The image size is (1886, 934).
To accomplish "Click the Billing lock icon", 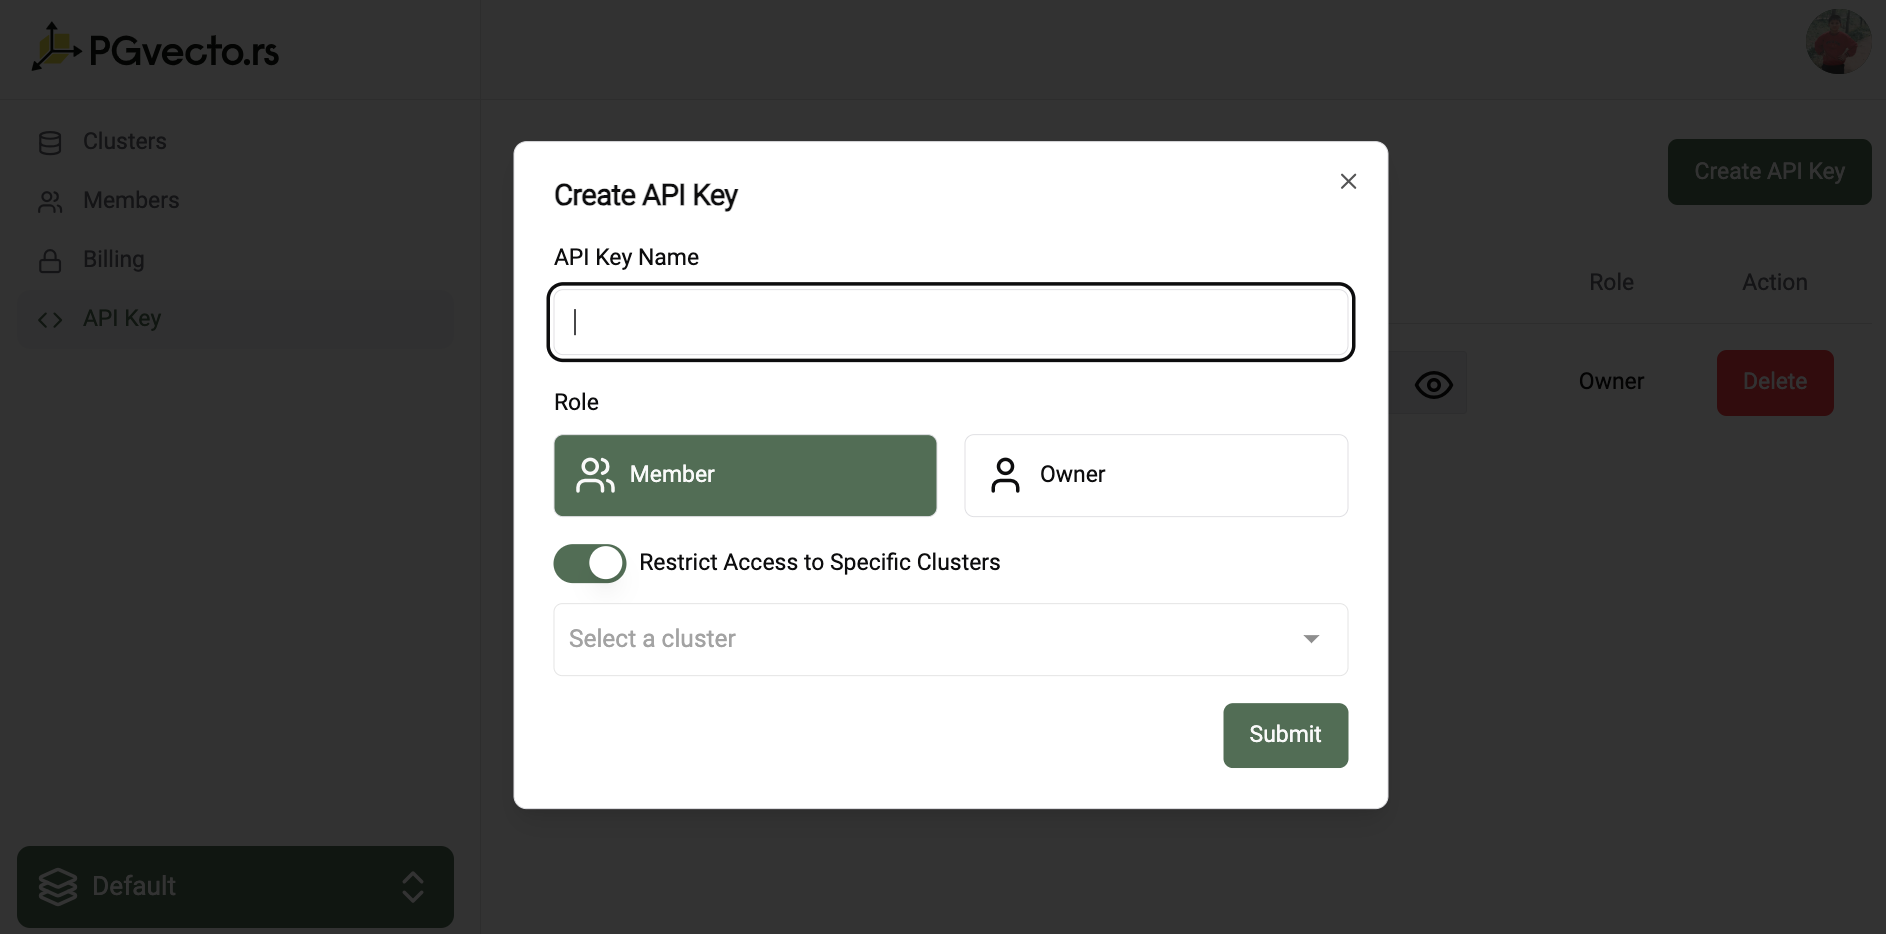I will point(50,261).
